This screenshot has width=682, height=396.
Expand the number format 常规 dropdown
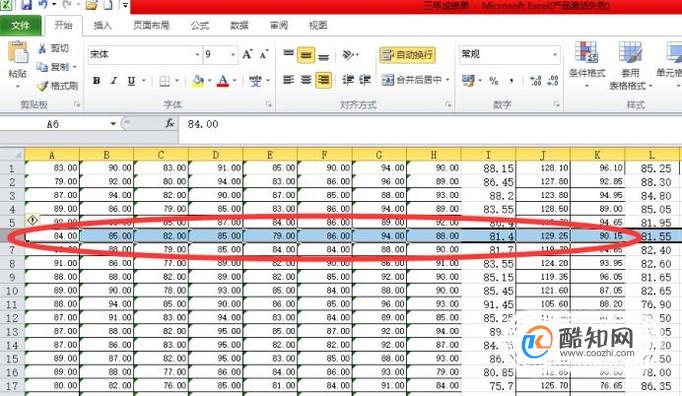[x=555, y=54]
